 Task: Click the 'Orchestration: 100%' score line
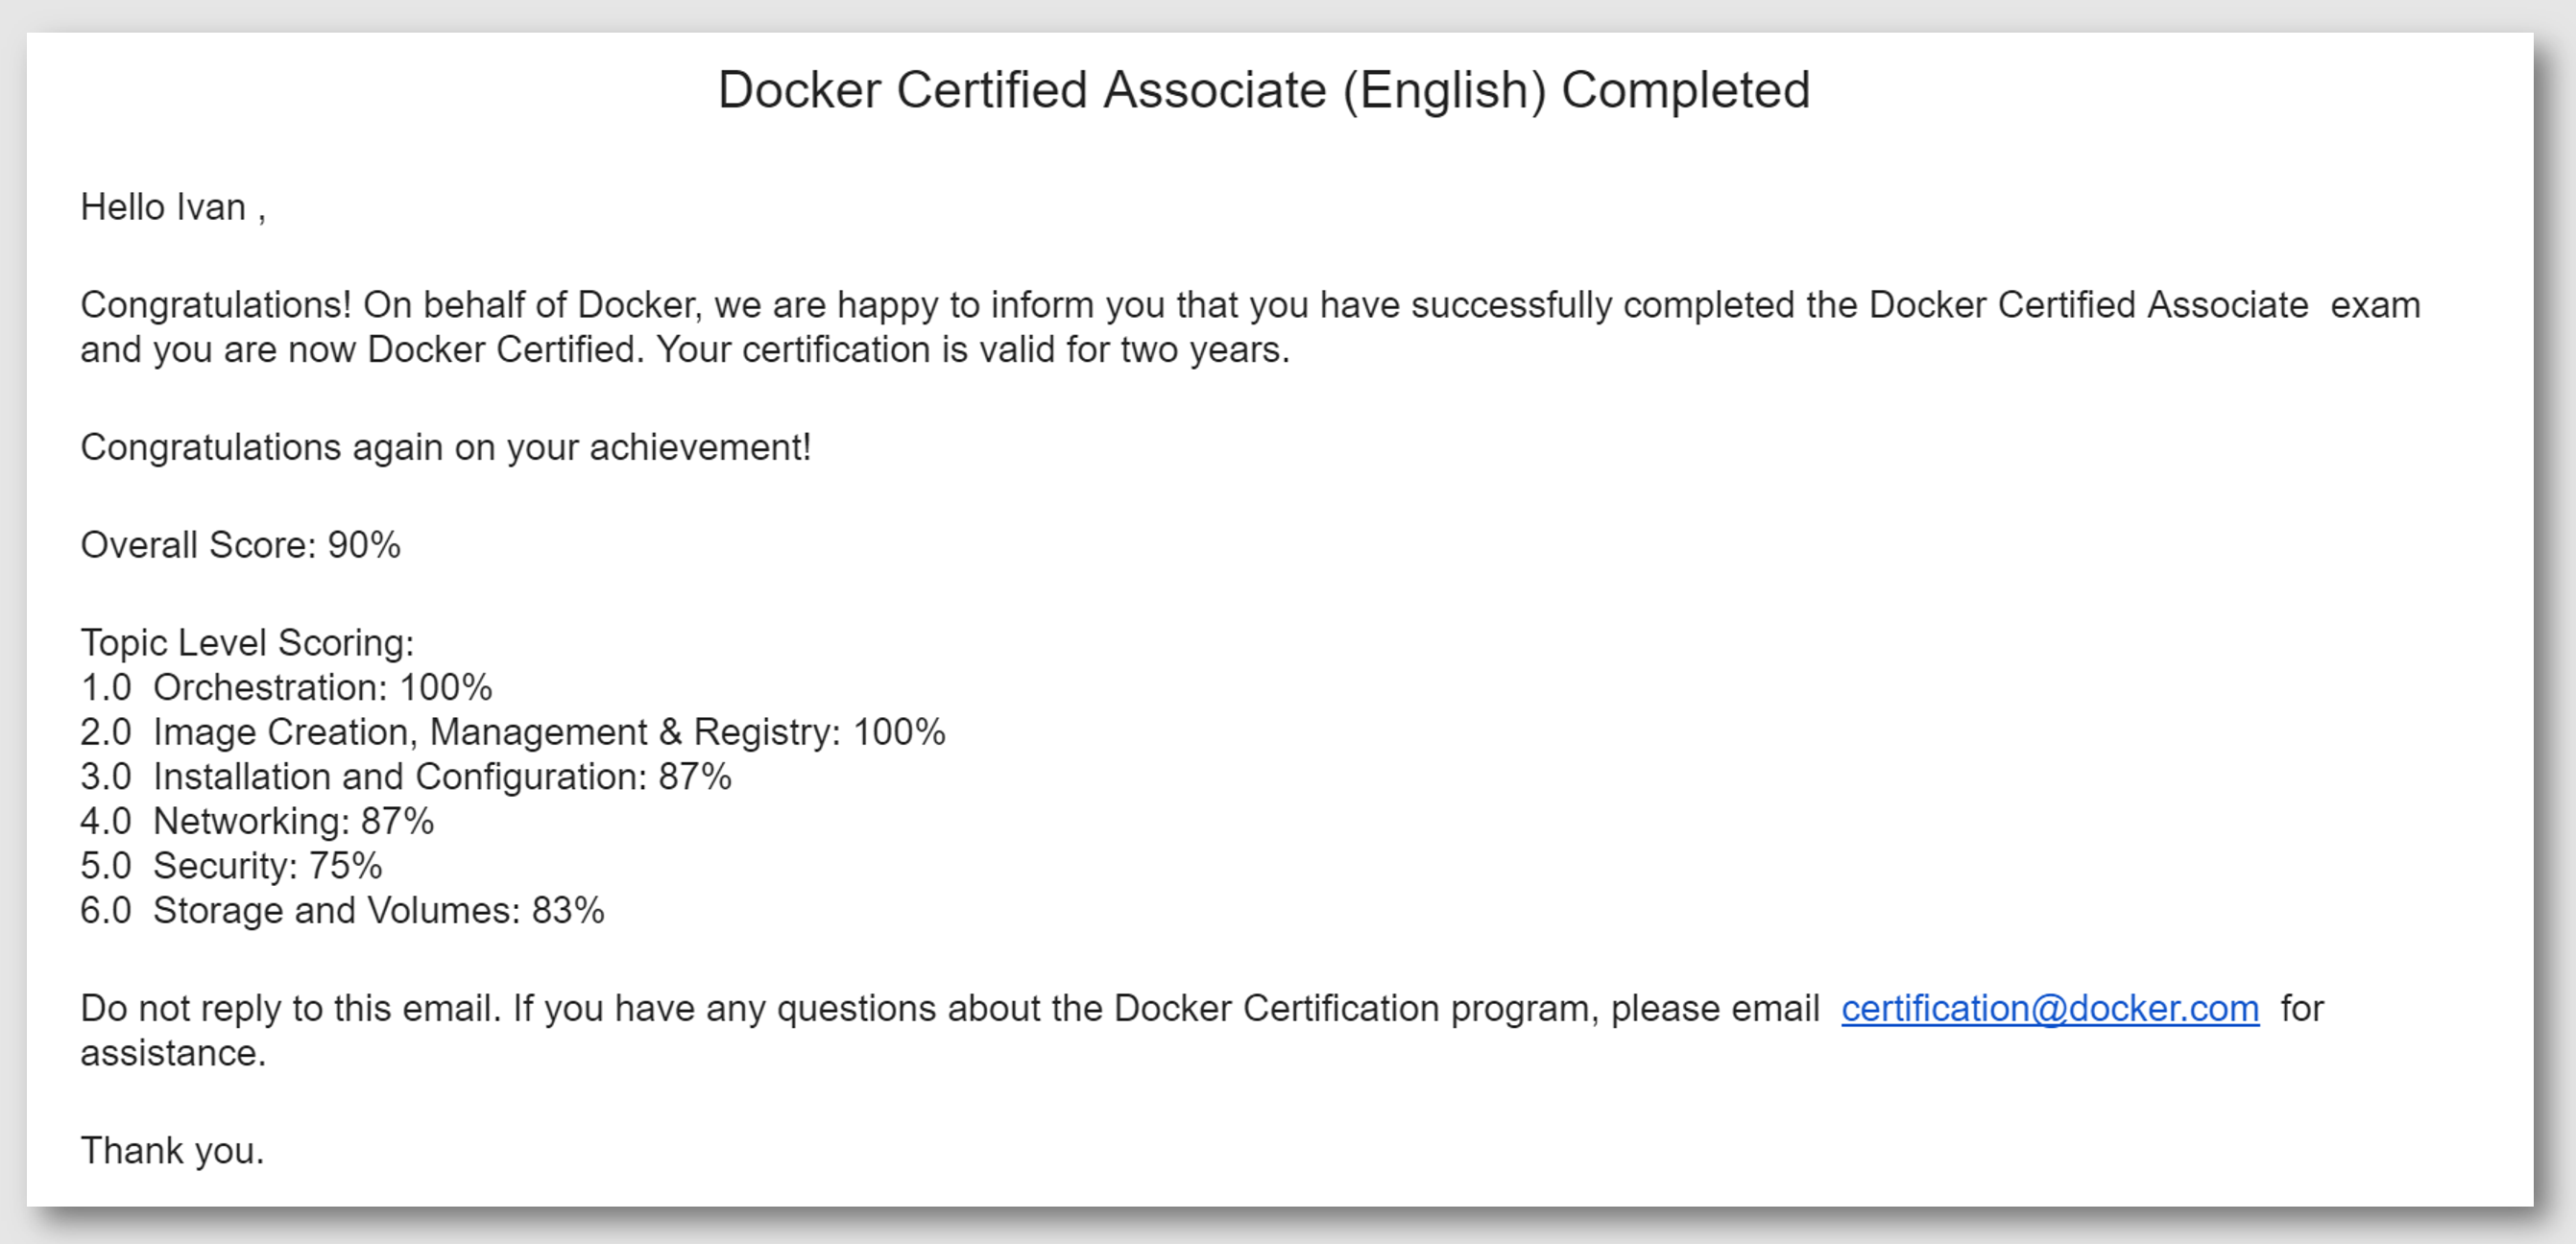coord(322,687)
